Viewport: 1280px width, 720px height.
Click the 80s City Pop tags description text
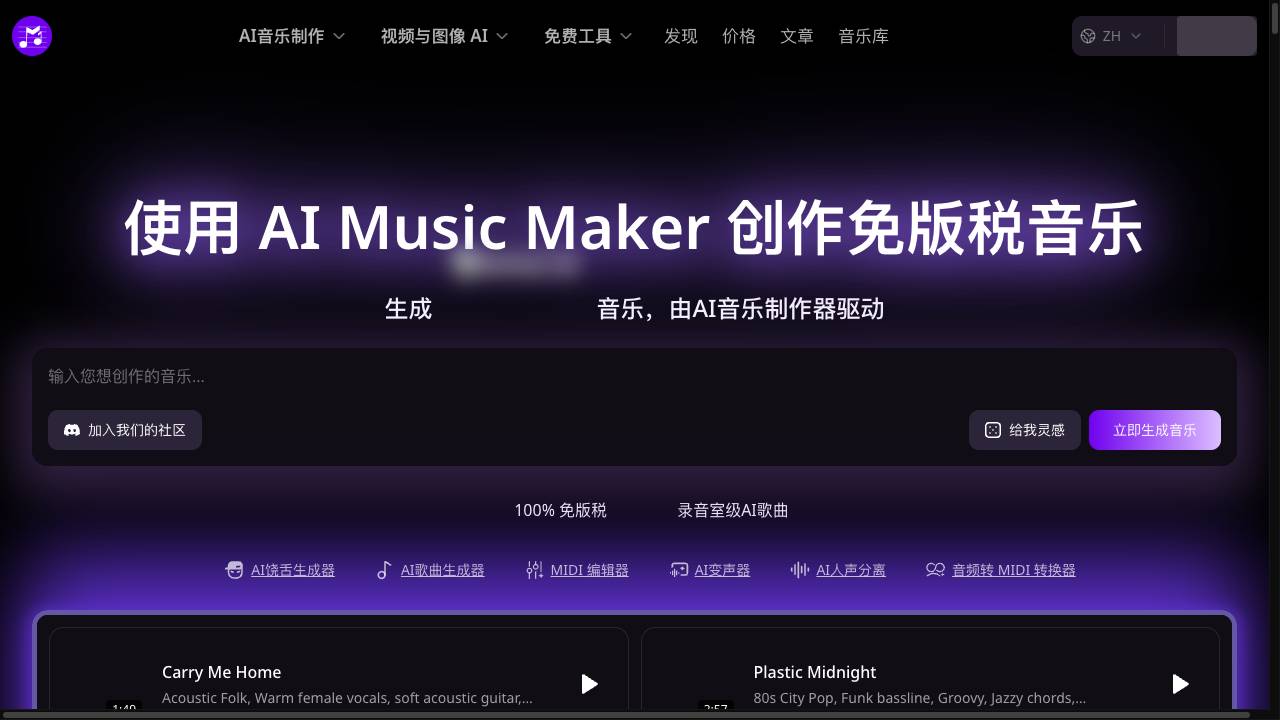point(920,698)
